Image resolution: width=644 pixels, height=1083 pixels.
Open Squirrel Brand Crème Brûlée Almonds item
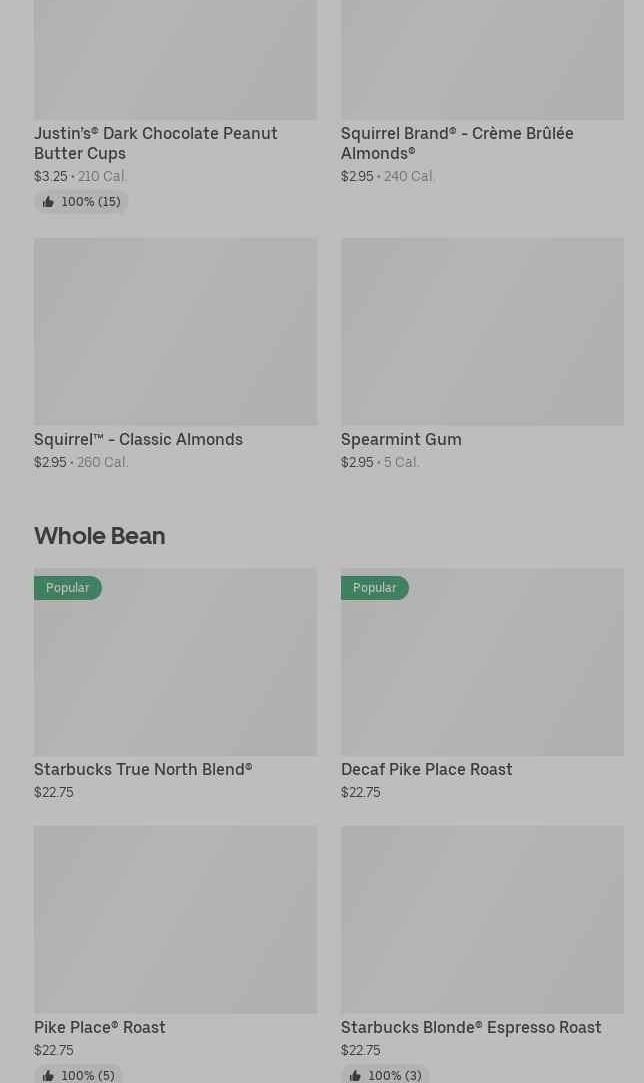(x=457, y=143)
